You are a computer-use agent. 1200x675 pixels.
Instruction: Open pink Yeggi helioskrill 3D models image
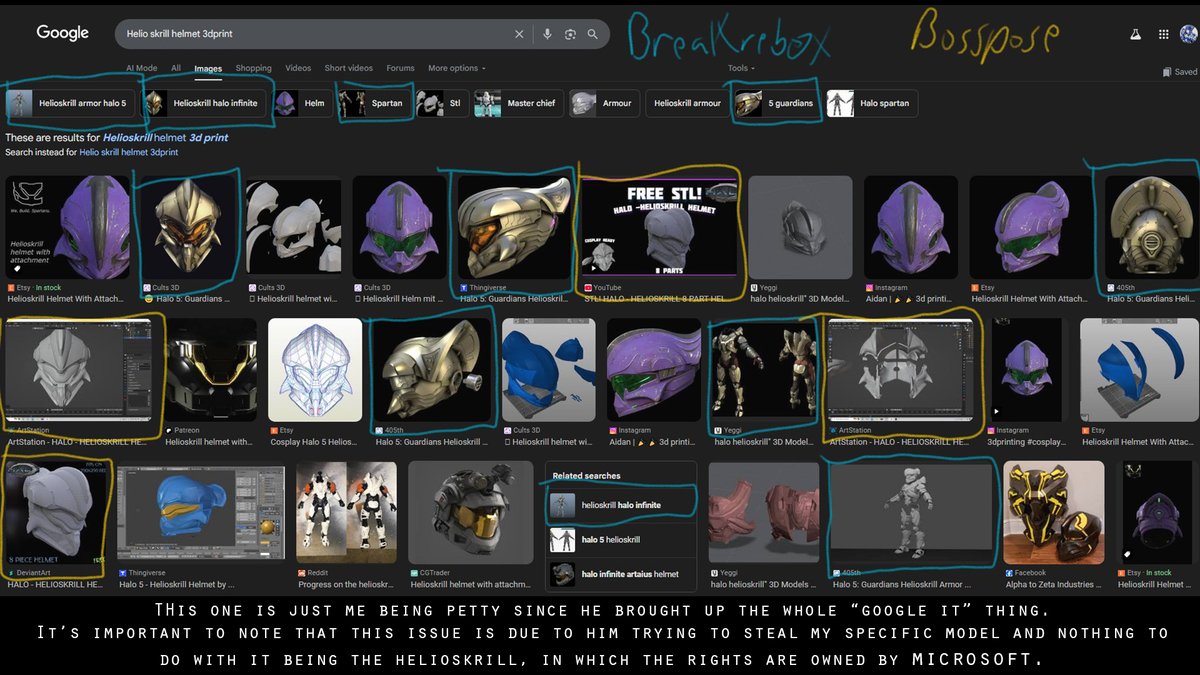[x=764, y=512]
